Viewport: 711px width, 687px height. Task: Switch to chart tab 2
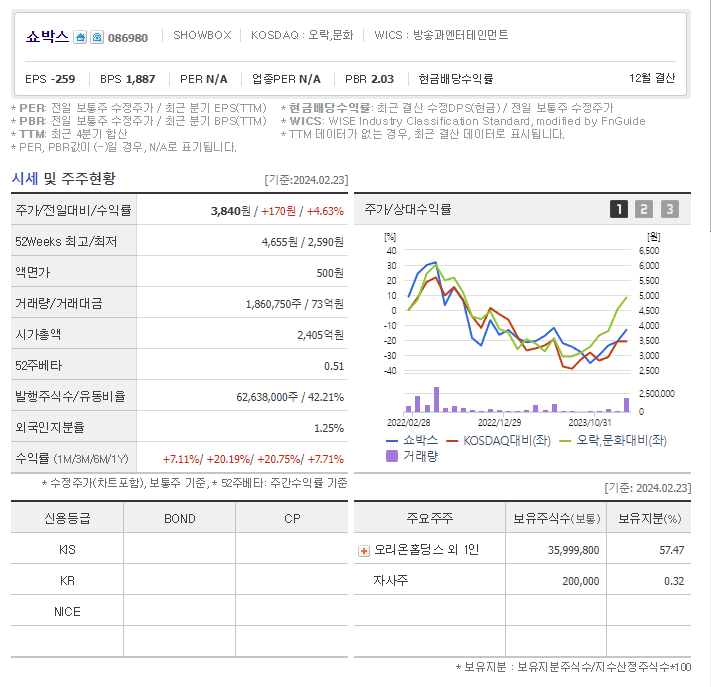pos(643,209)
